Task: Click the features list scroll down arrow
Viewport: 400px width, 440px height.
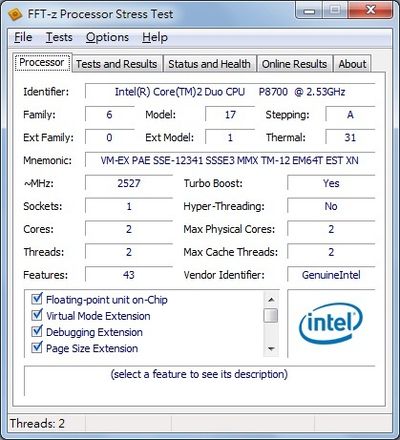Action: pyautogui.click(x=271, y=349)
